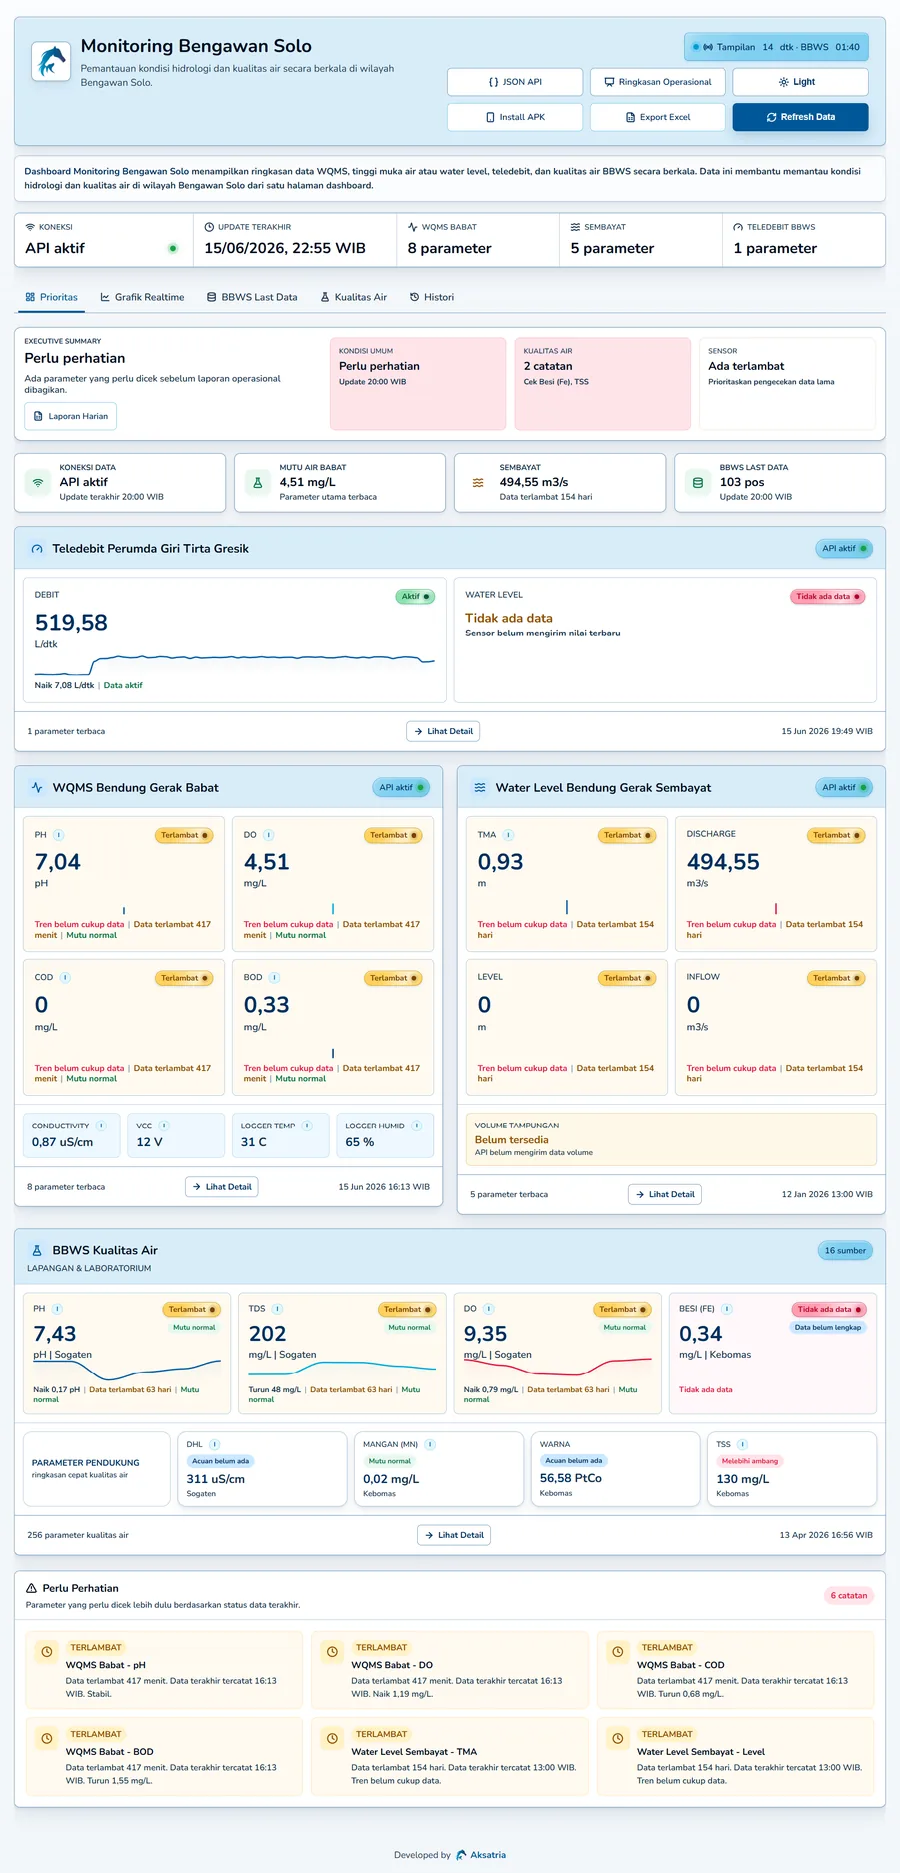Click the Tampilan 14 dtk status badge

776,47
